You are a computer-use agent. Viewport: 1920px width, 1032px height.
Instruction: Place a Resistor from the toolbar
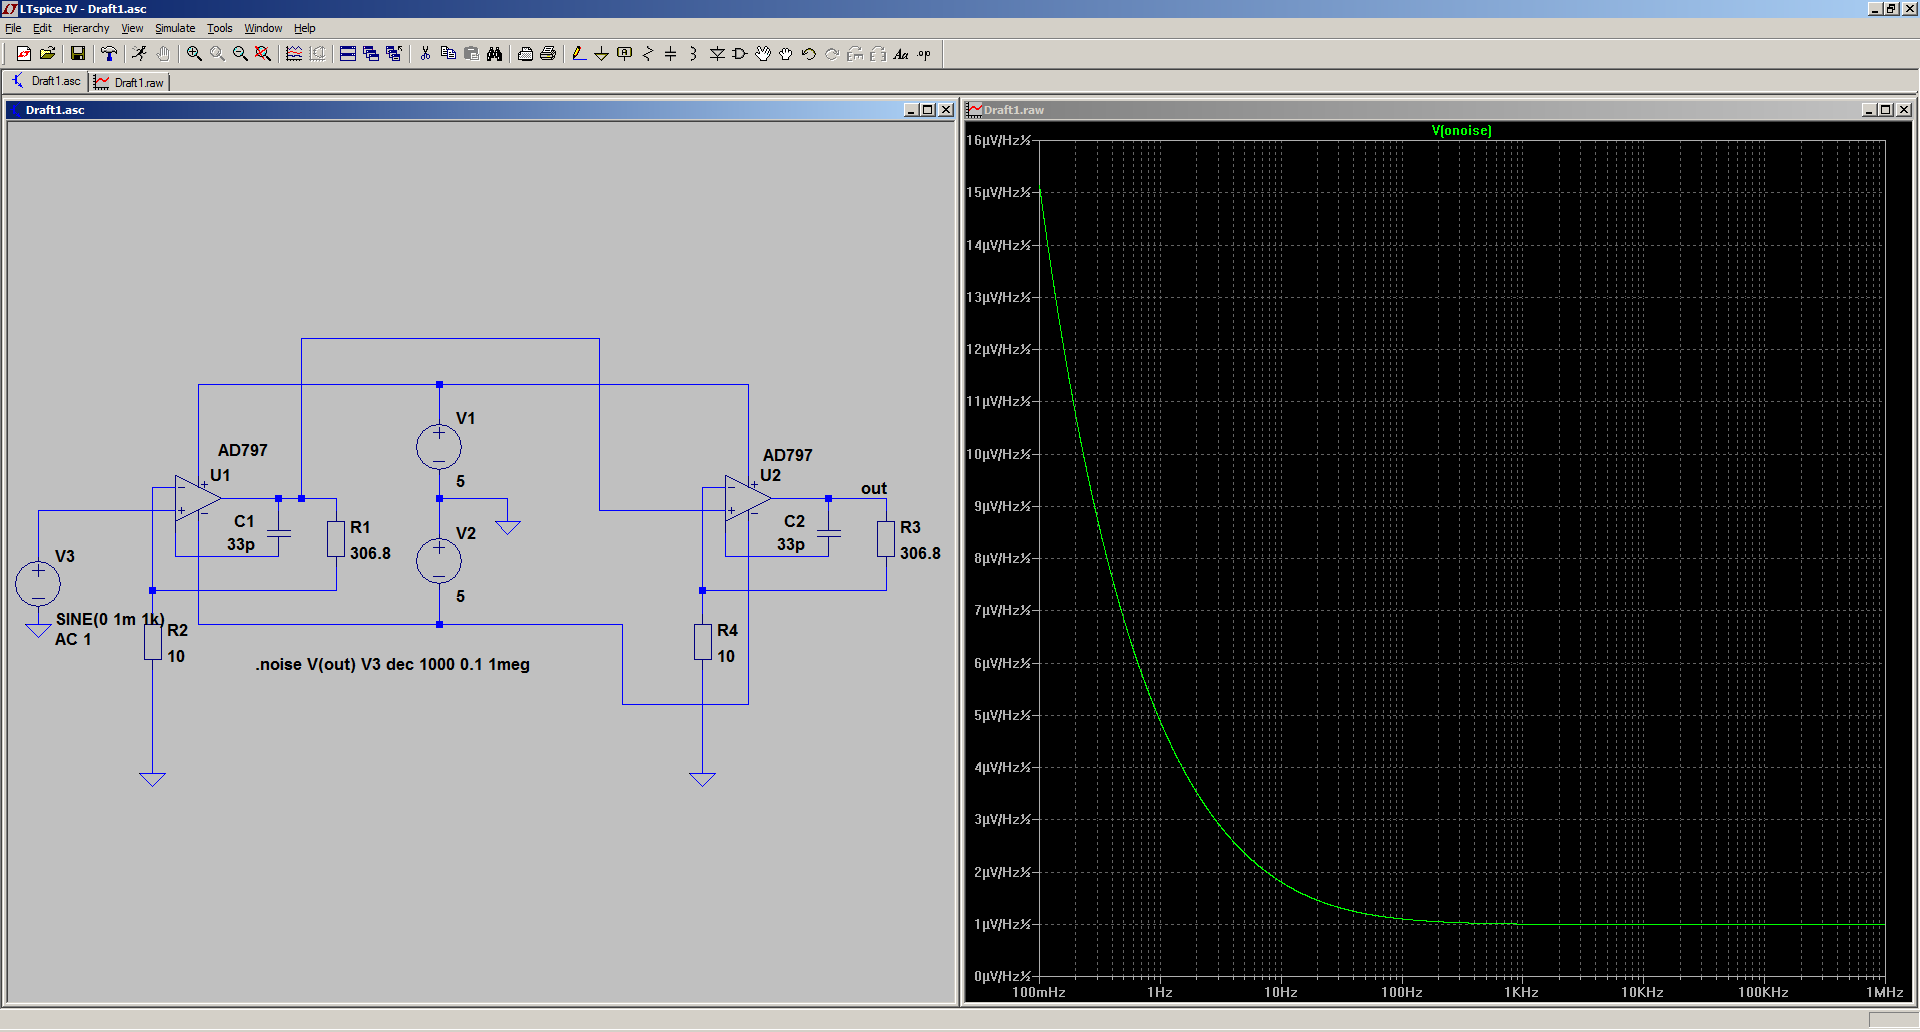point(648,54)
